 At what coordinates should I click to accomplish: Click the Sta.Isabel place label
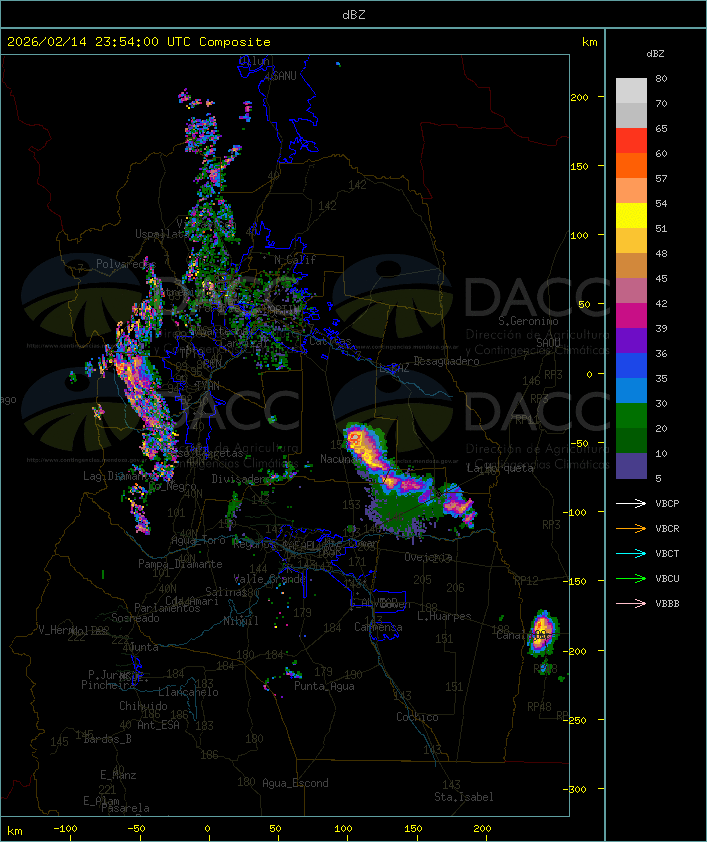464,797
